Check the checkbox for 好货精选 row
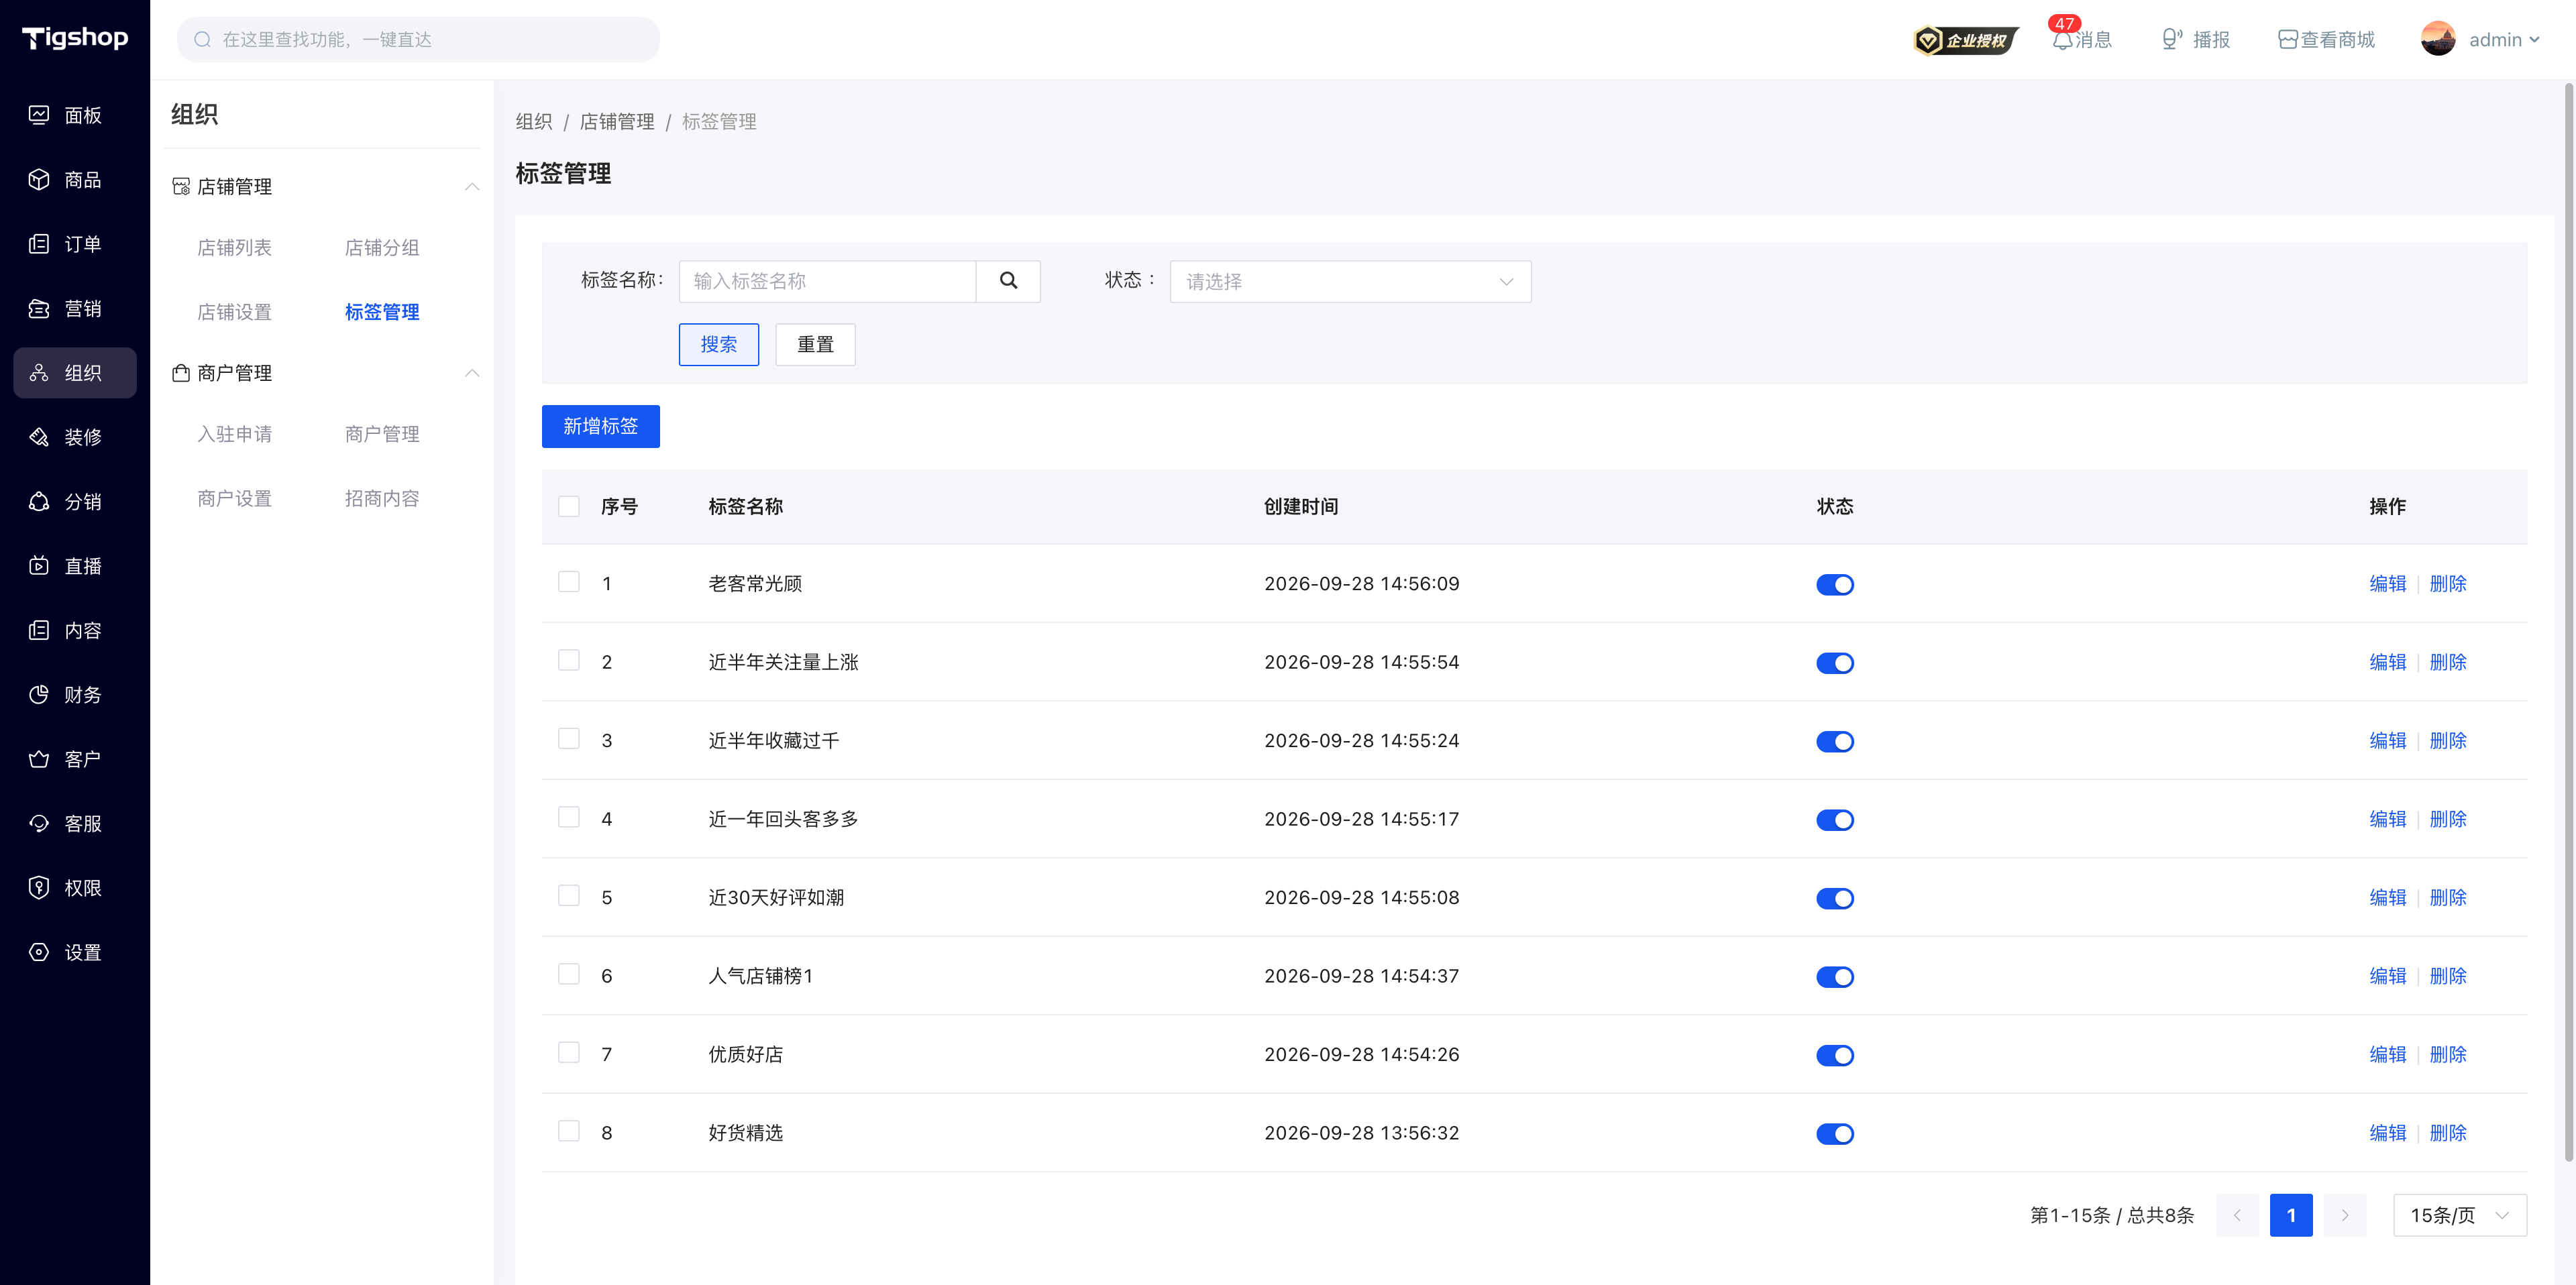This screenshot has height=1285, width=2576. click(569, 1131)
